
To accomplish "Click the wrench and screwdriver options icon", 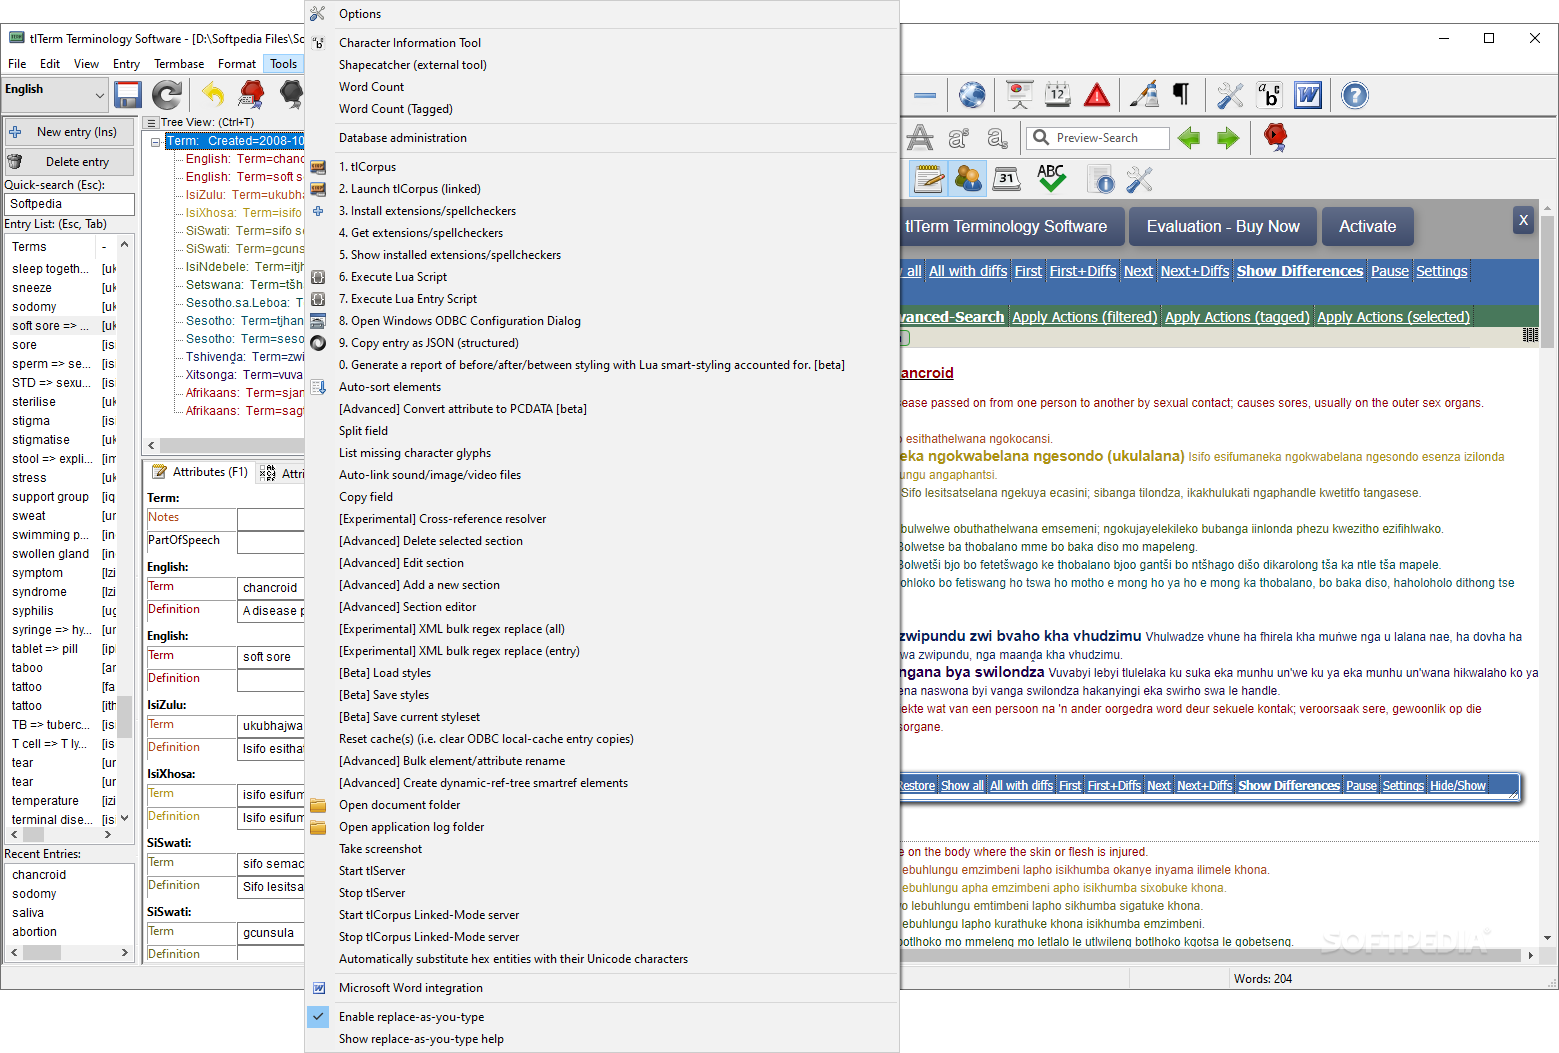I will tap(1230, 95).
